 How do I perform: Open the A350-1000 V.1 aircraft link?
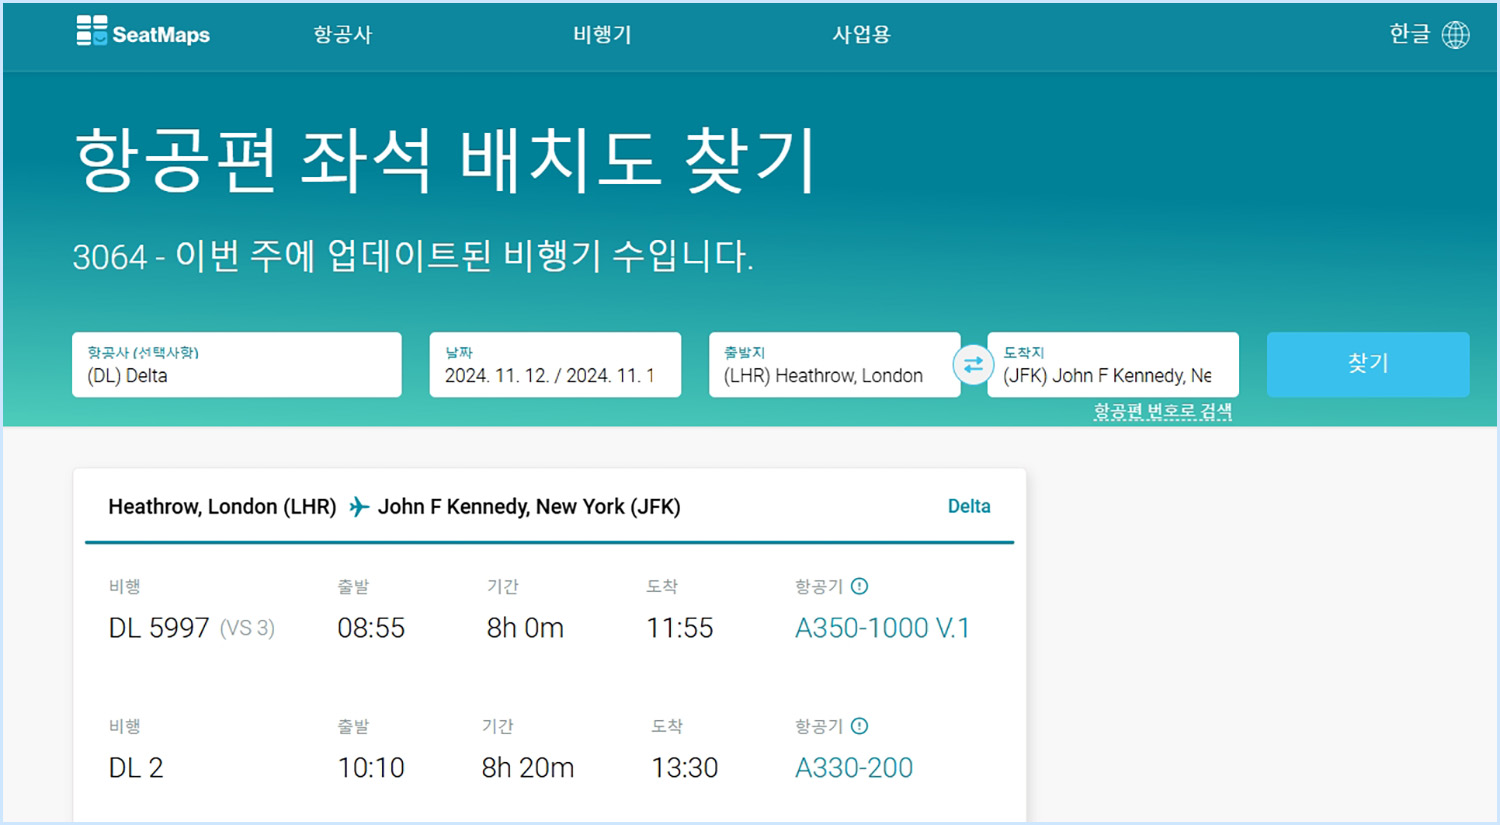coord(882,628)
